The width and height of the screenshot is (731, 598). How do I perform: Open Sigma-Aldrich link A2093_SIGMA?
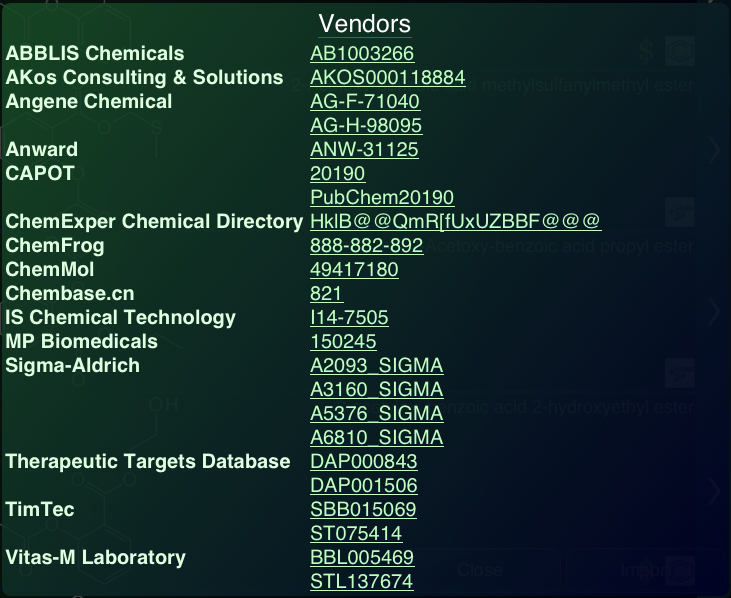(x=376, y=366)
